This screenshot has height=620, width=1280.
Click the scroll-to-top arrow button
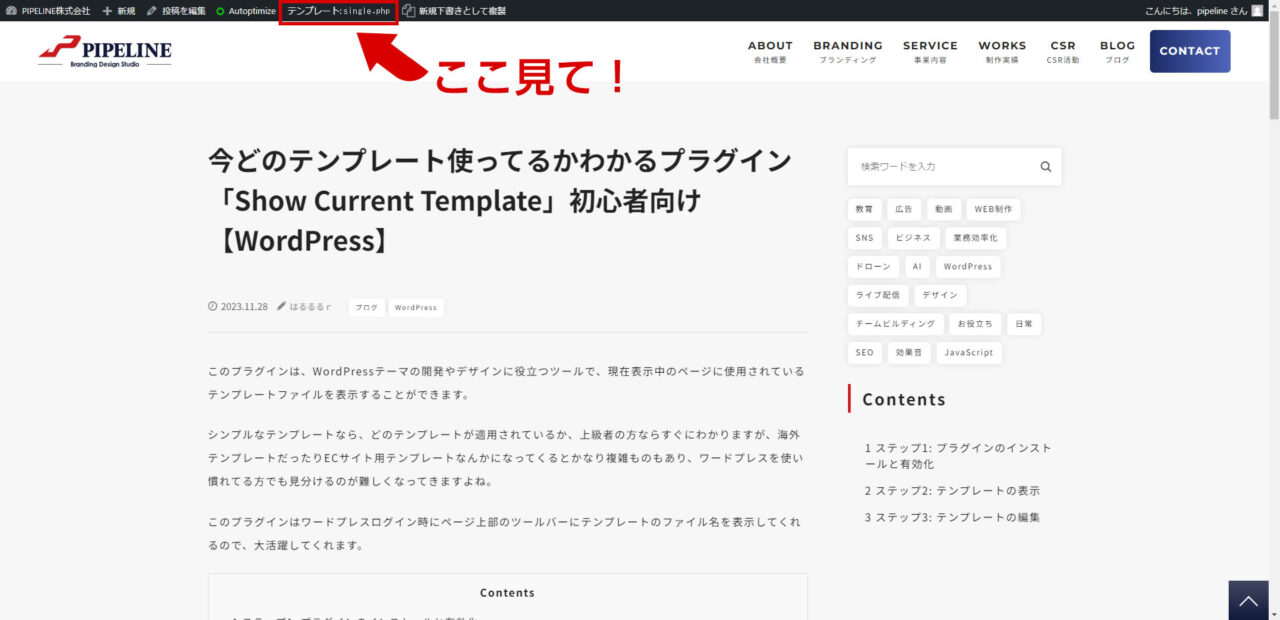point(1248,601)
